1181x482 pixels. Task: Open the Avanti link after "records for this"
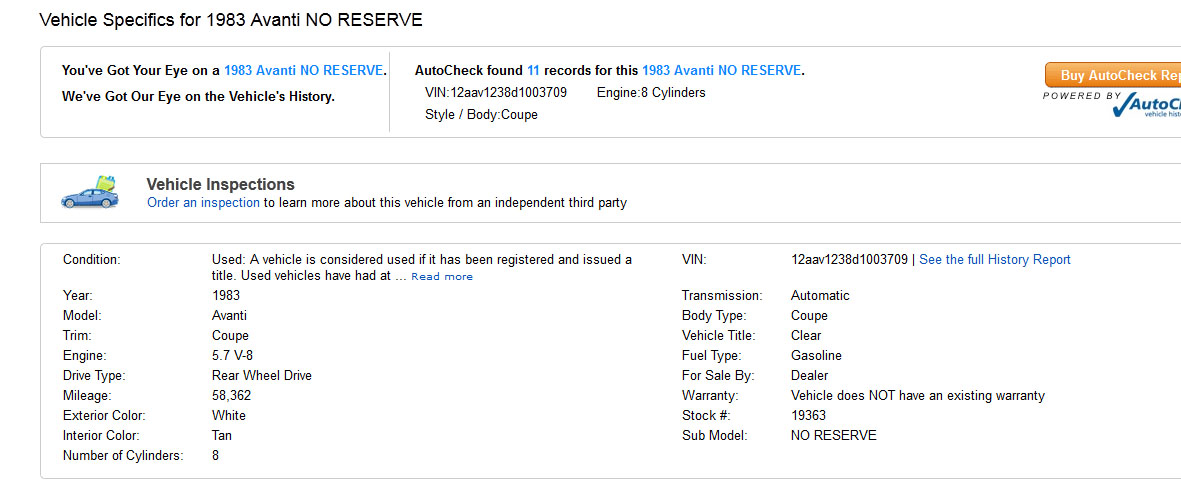coord(721,71)
